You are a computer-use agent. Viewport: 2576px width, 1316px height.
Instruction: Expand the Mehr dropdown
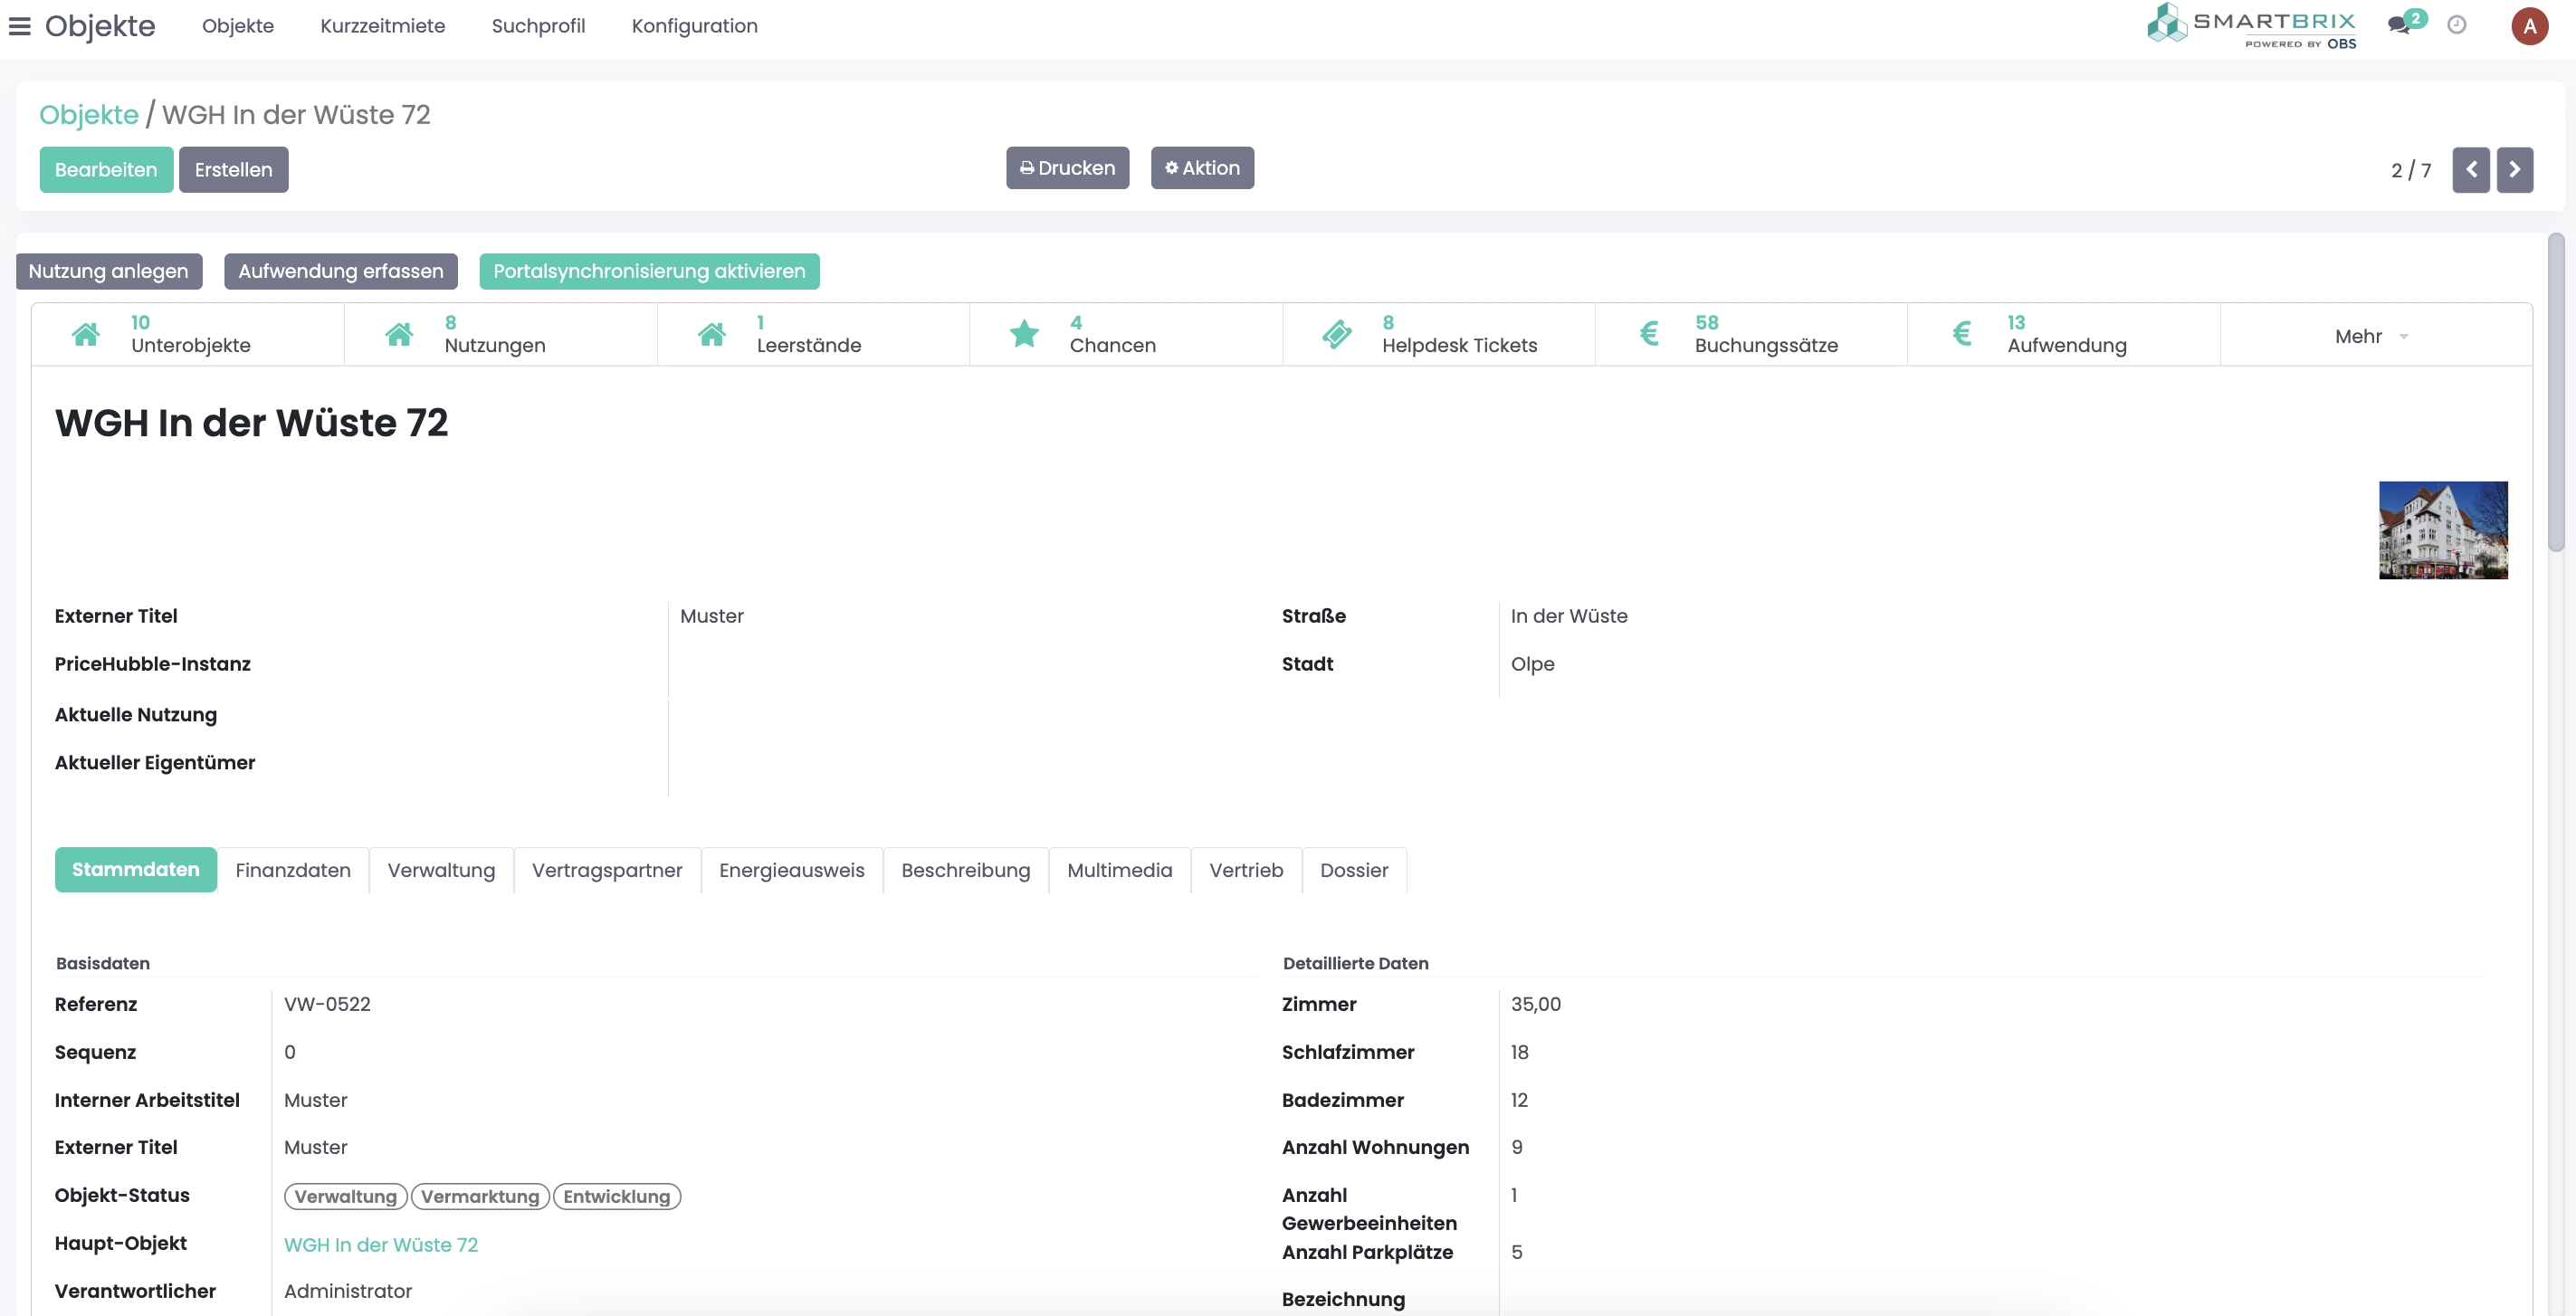(x=2371, y=336)
